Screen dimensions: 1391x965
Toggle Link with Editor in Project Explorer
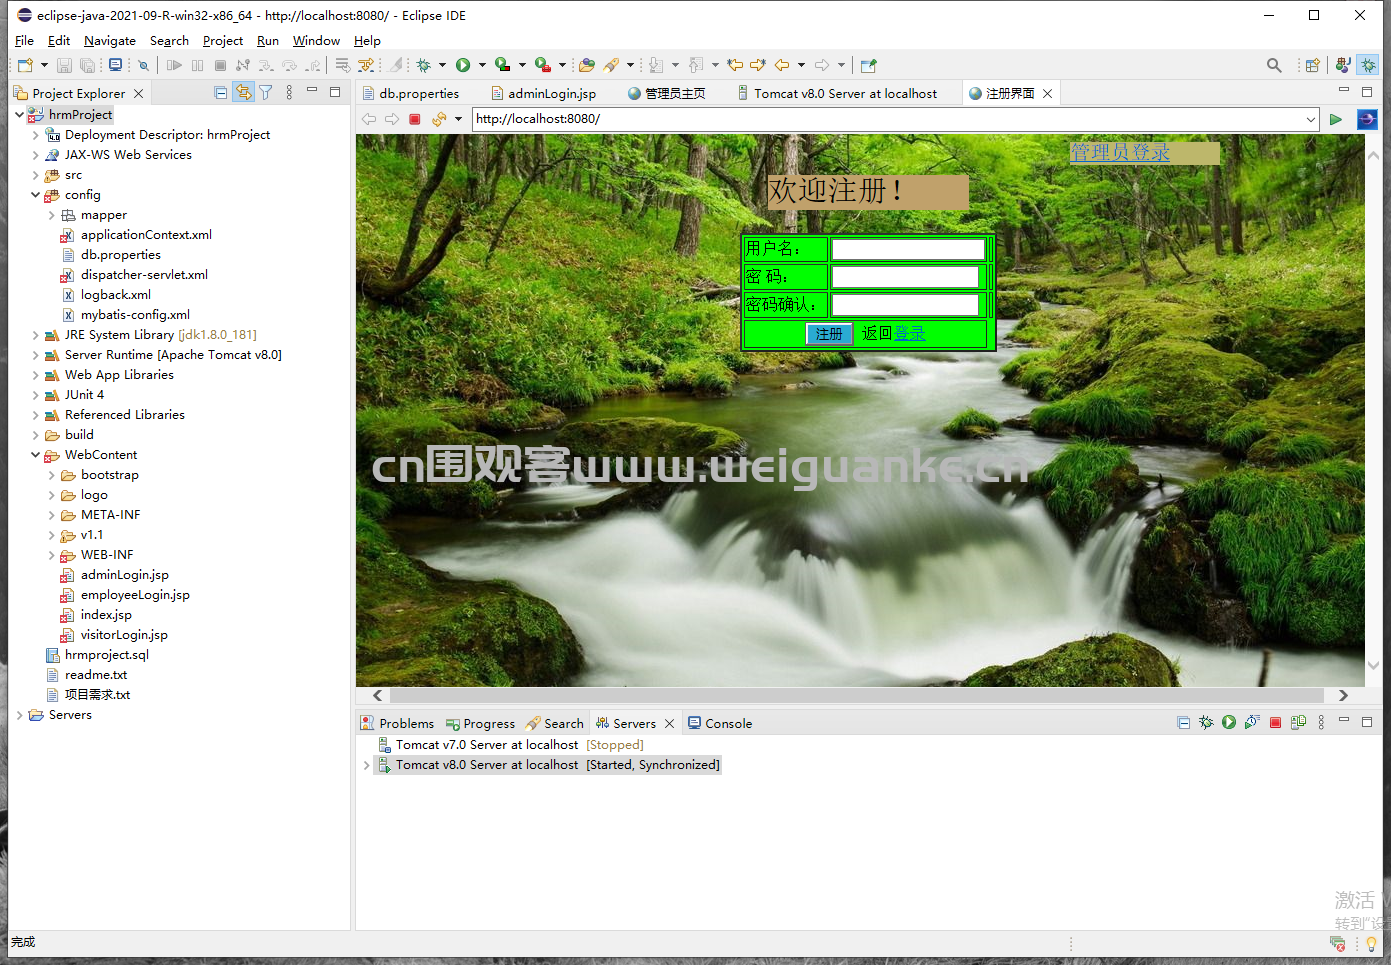243,93
